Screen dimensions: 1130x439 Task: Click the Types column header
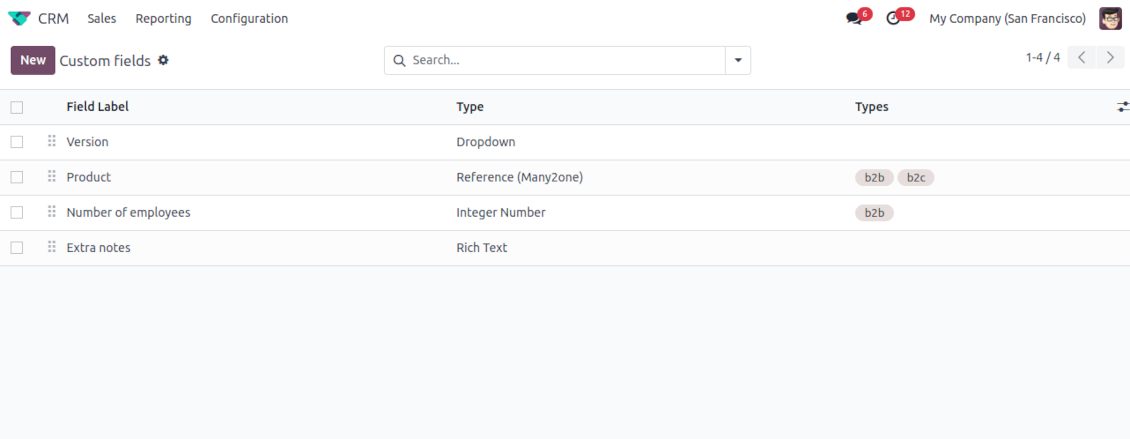point(872,107)
